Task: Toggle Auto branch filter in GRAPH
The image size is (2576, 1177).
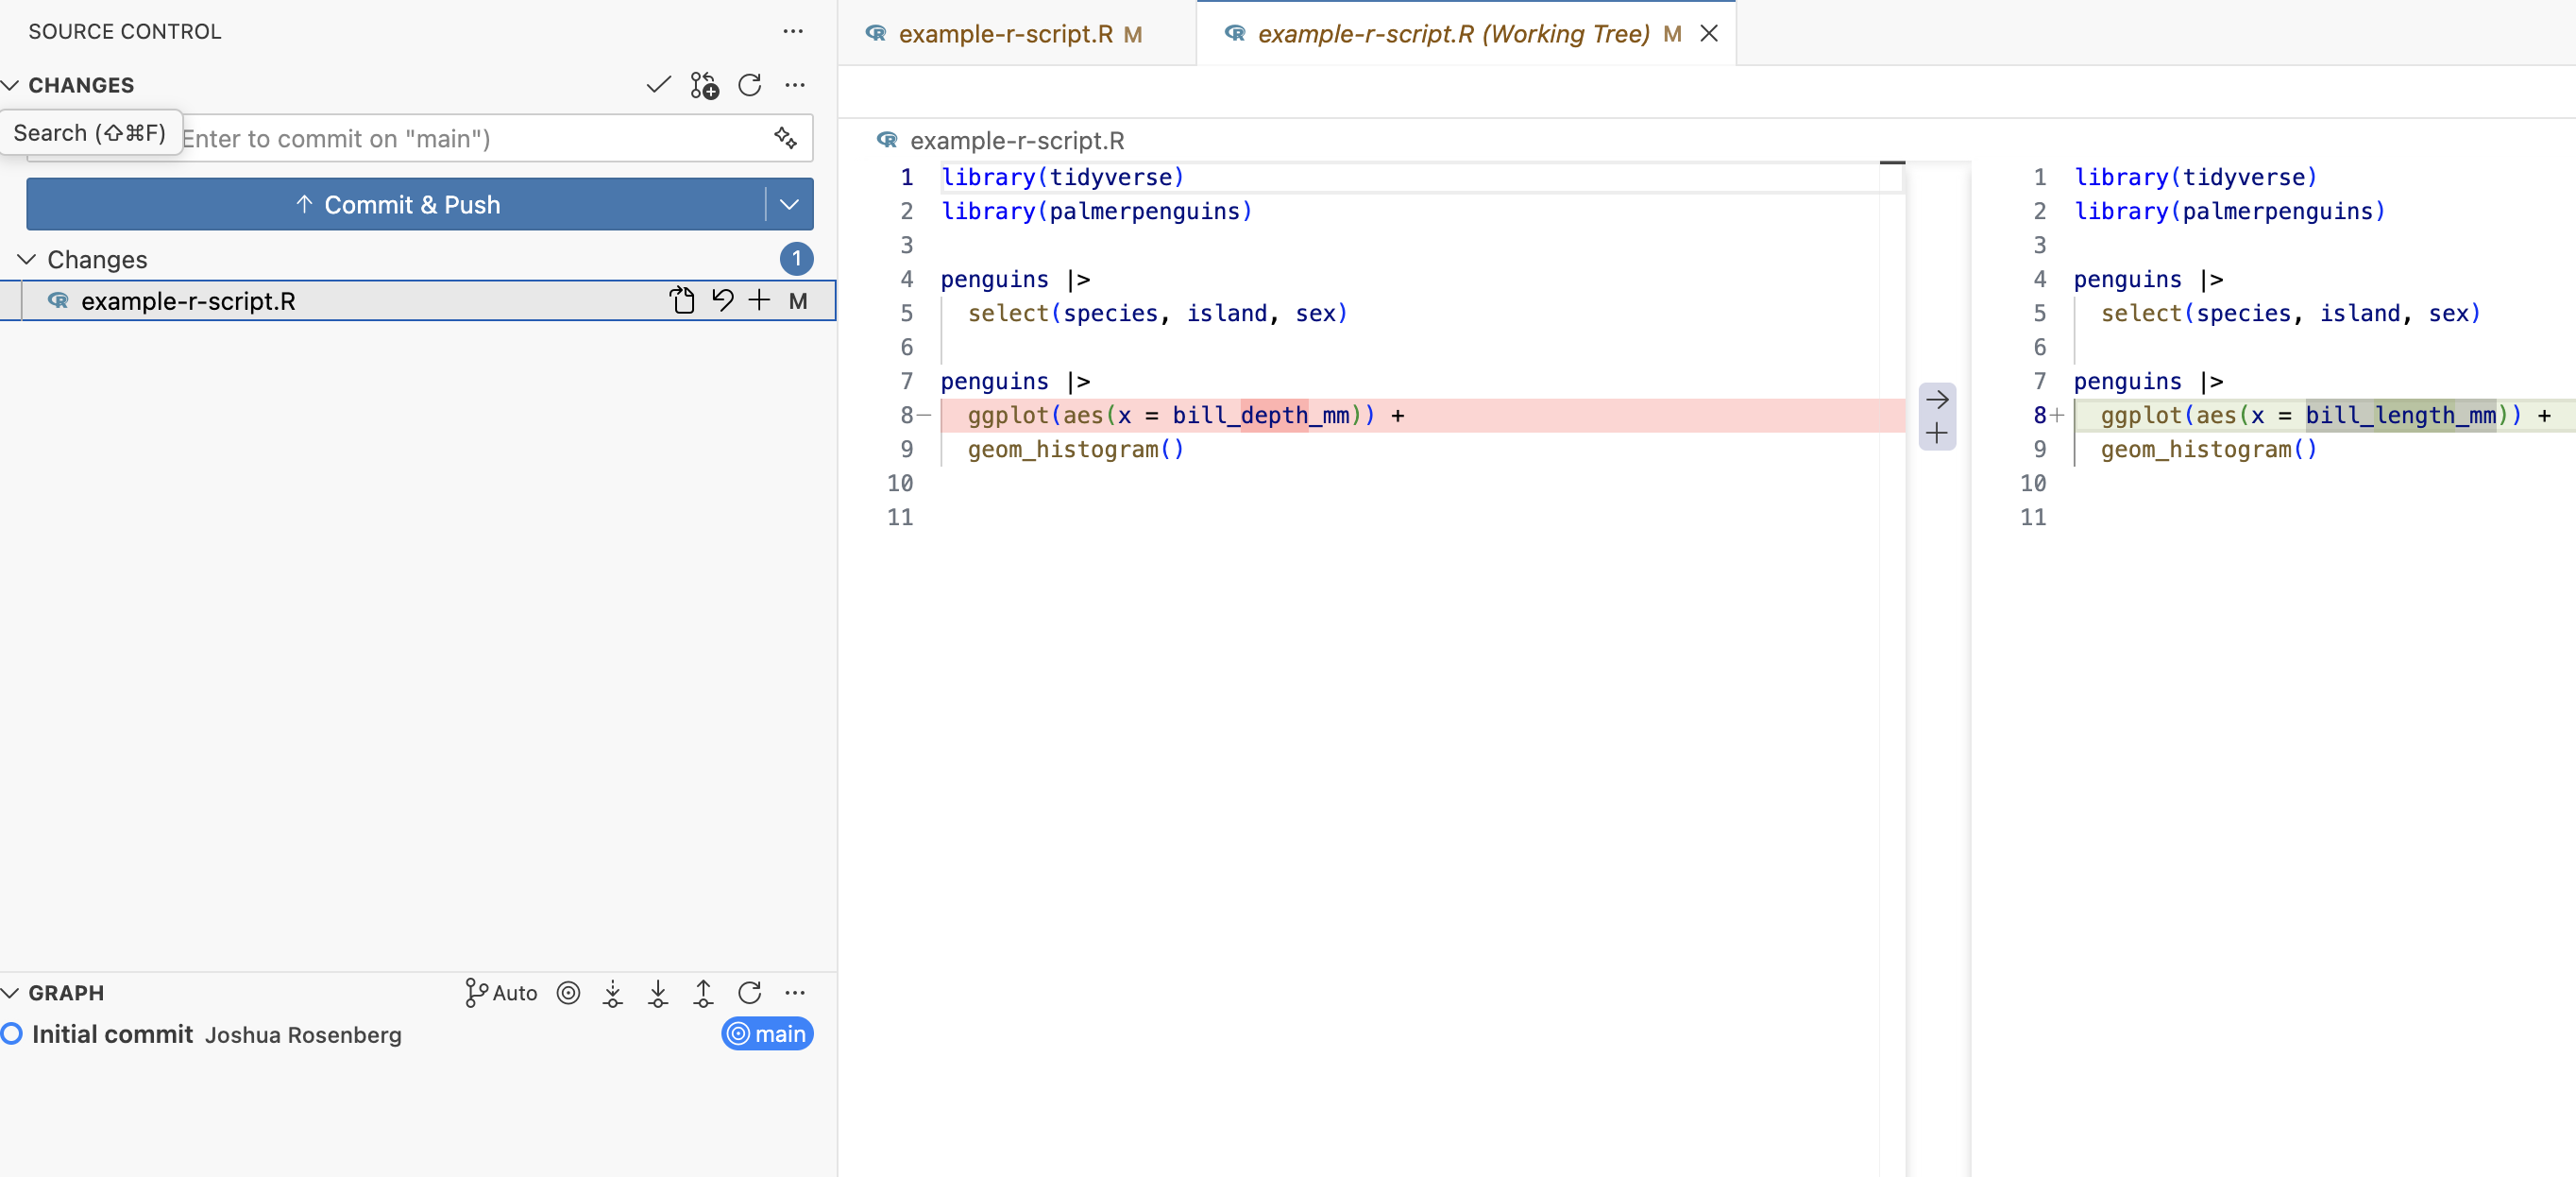Action: coord(501,993)
